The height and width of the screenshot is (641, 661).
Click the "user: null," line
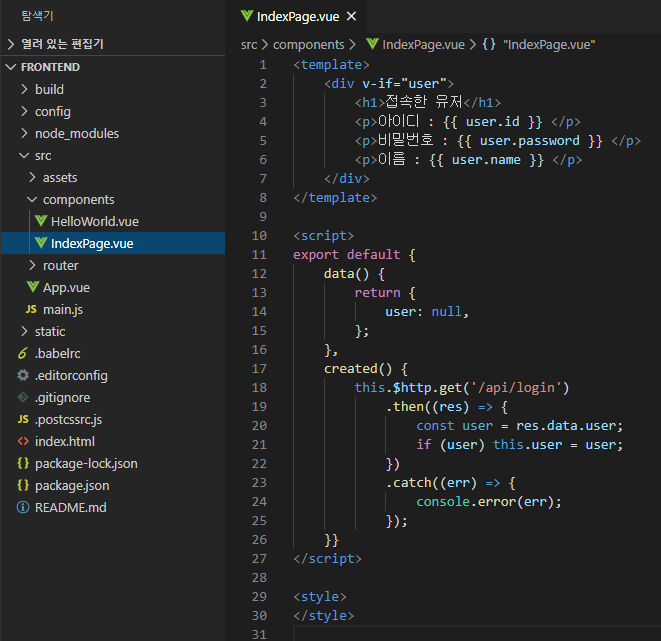(427, 311)
